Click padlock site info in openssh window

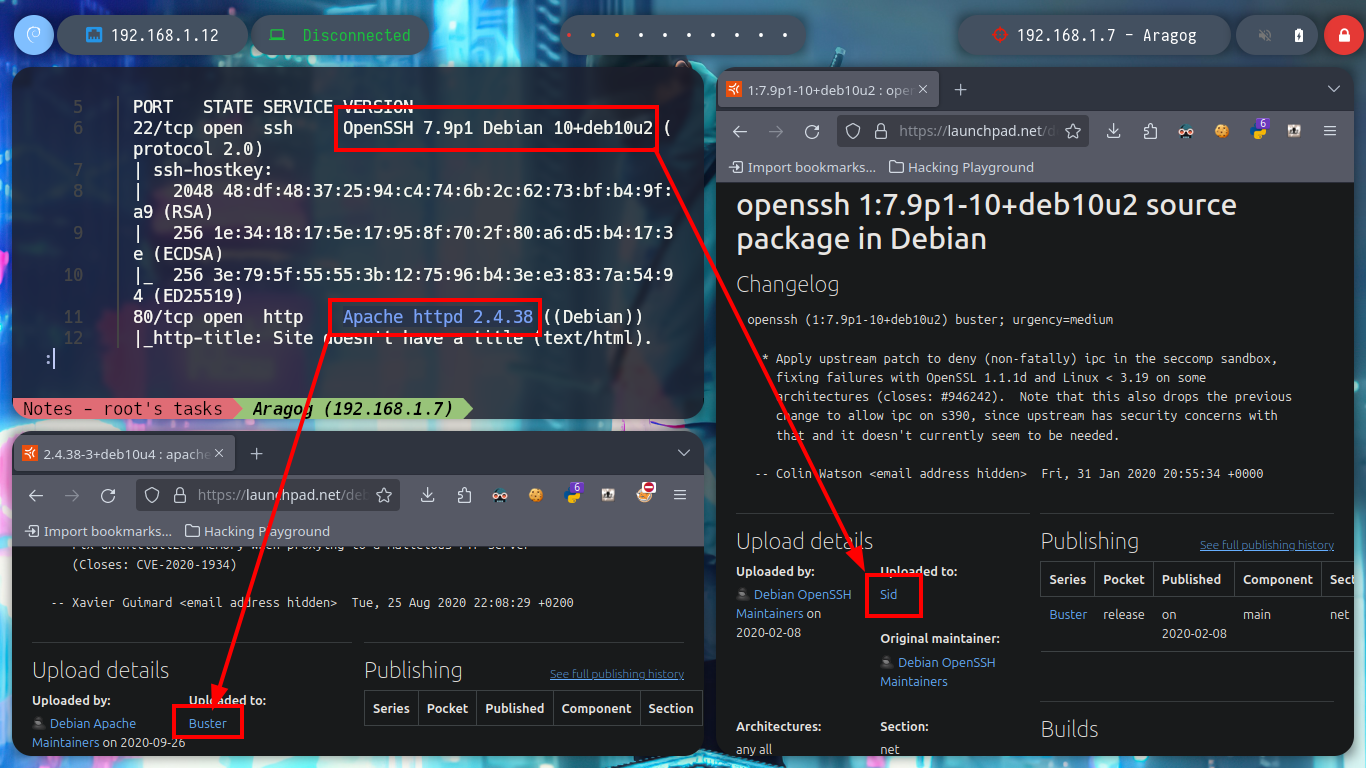point(881,131)
